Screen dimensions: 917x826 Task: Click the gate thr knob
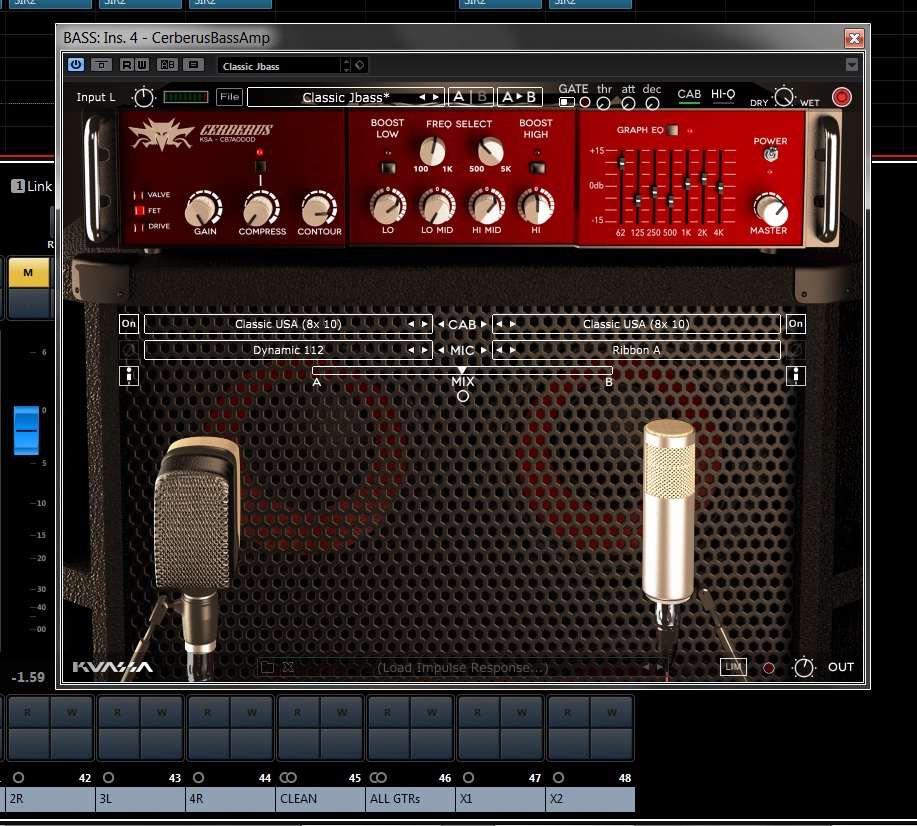604,104
